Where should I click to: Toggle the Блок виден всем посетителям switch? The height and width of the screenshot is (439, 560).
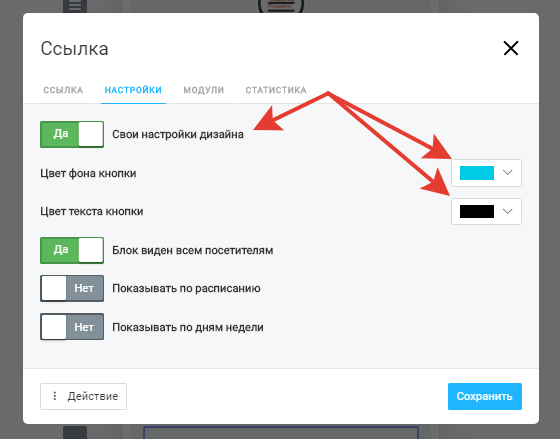pyautogui.click(x=72, y=250)
